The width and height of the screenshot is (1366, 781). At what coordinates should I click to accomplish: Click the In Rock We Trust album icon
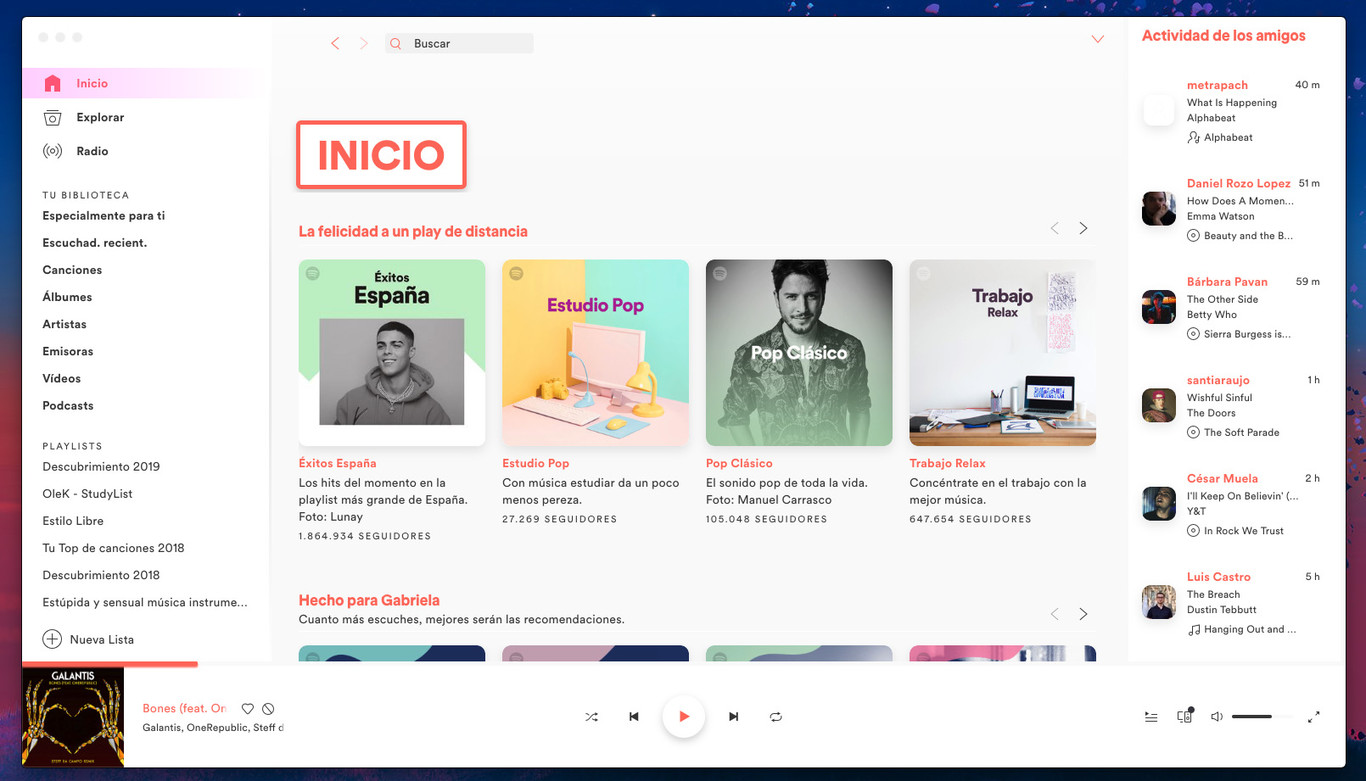pyautogui.click(x=1193, y=531)
